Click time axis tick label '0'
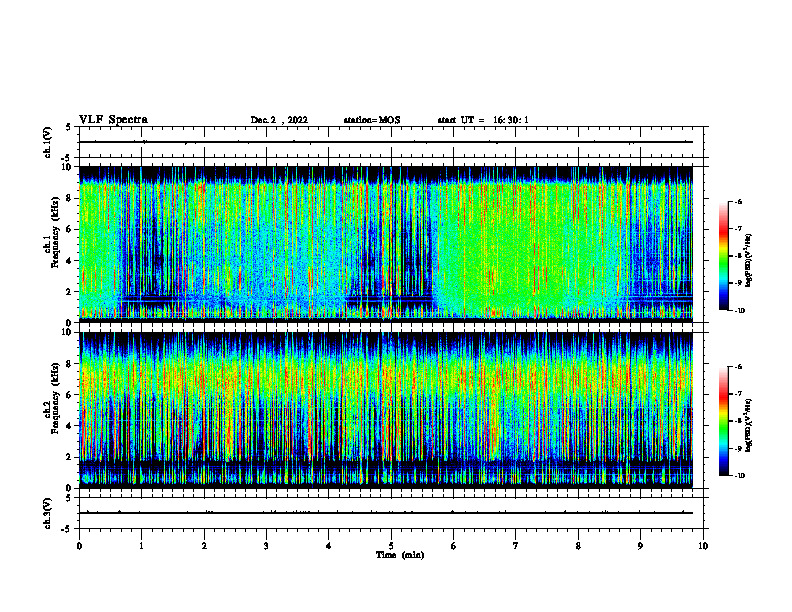792x612 pixels. pos(79,546)
